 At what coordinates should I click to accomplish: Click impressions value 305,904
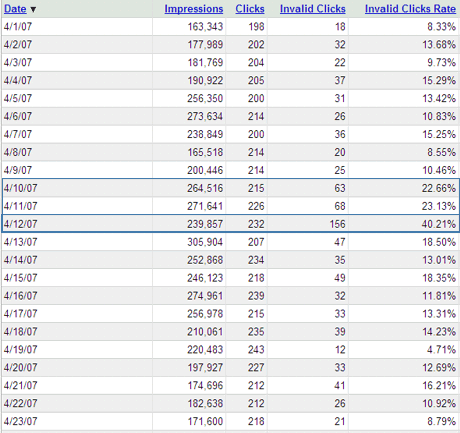(205, 242)
